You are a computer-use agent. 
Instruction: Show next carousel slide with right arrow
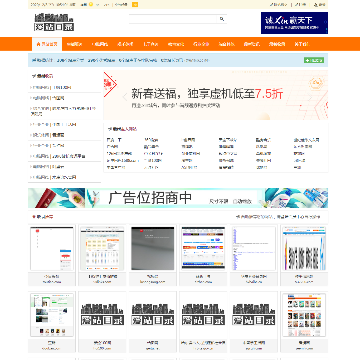tap(310, 97)
